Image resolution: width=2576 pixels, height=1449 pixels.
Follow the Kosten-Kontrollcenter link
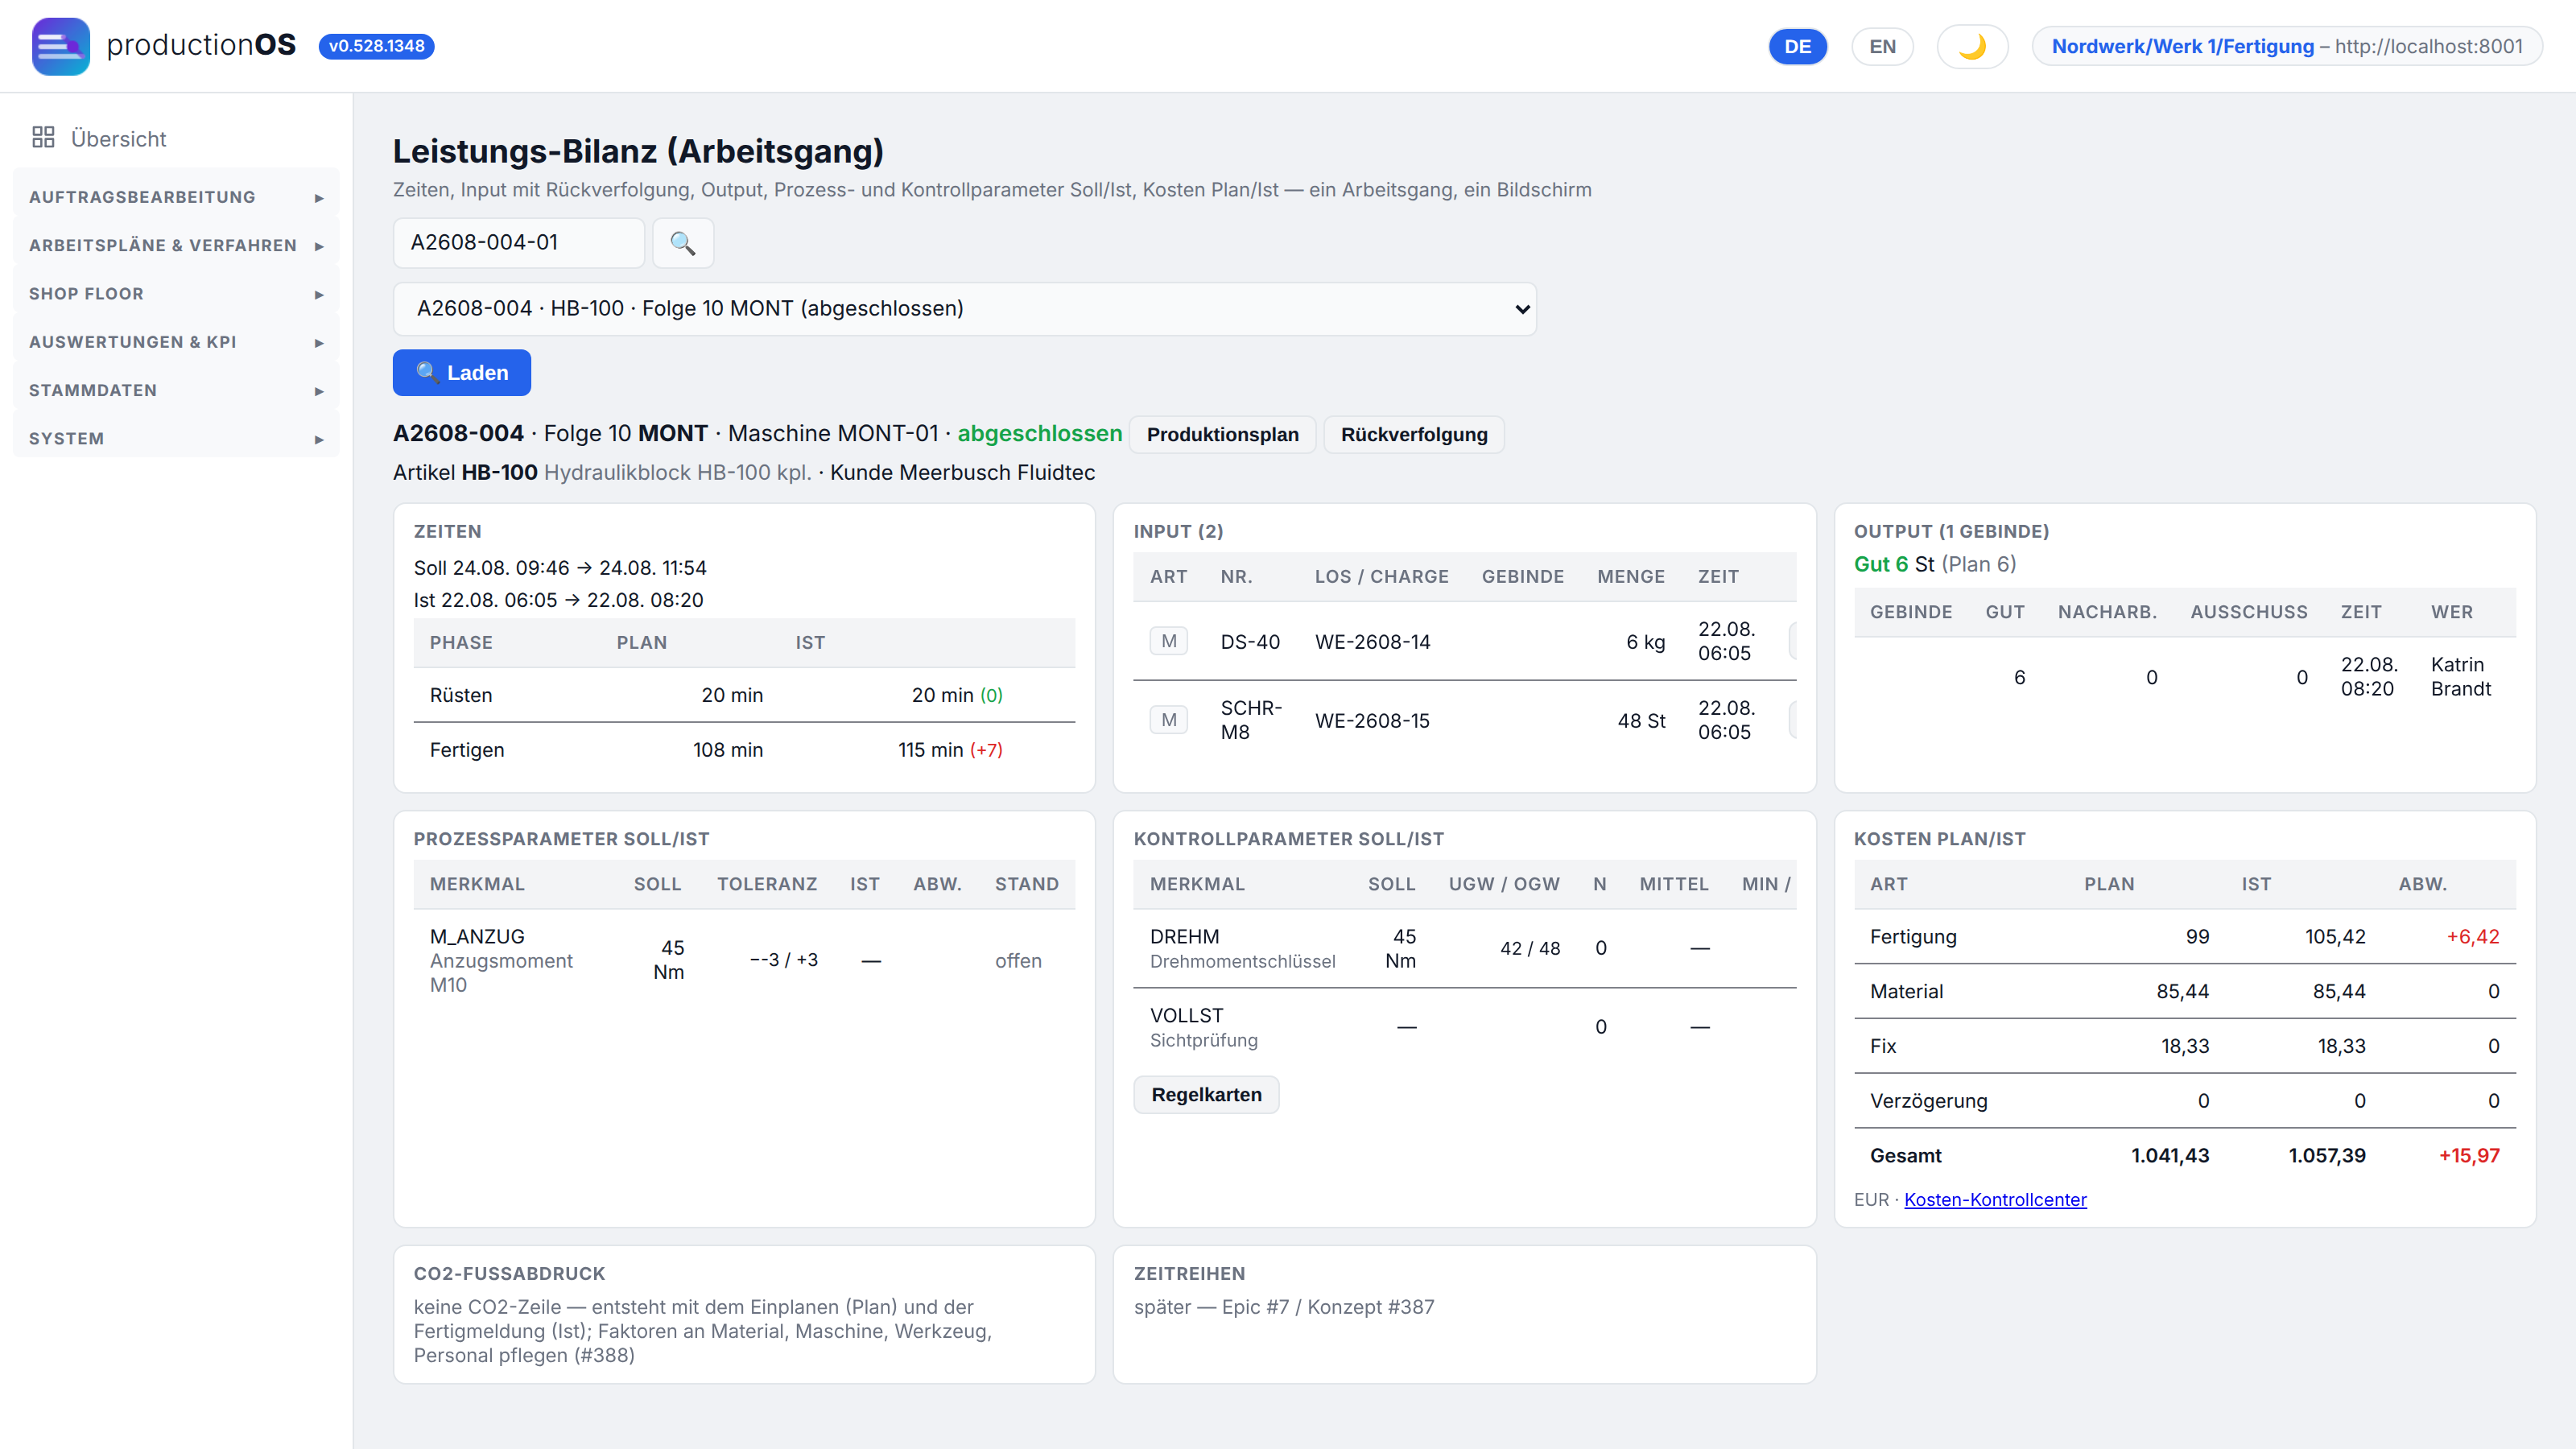coord(1995,1200)
